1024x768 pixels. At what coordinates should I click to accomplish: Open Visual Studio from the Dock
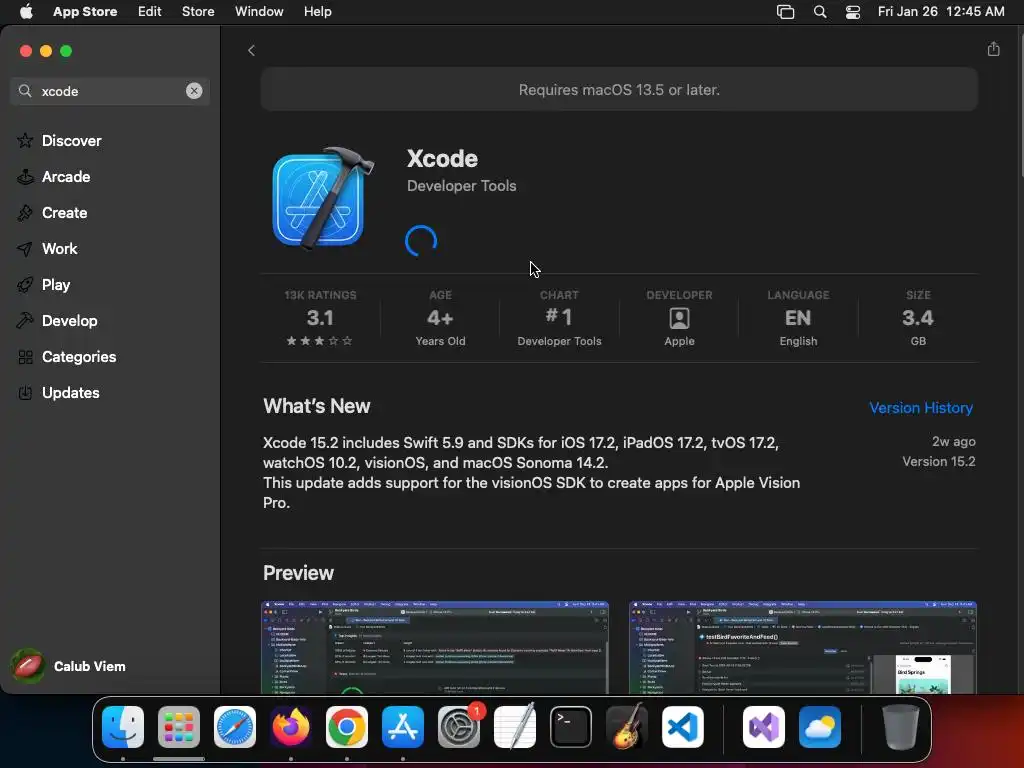763,727
